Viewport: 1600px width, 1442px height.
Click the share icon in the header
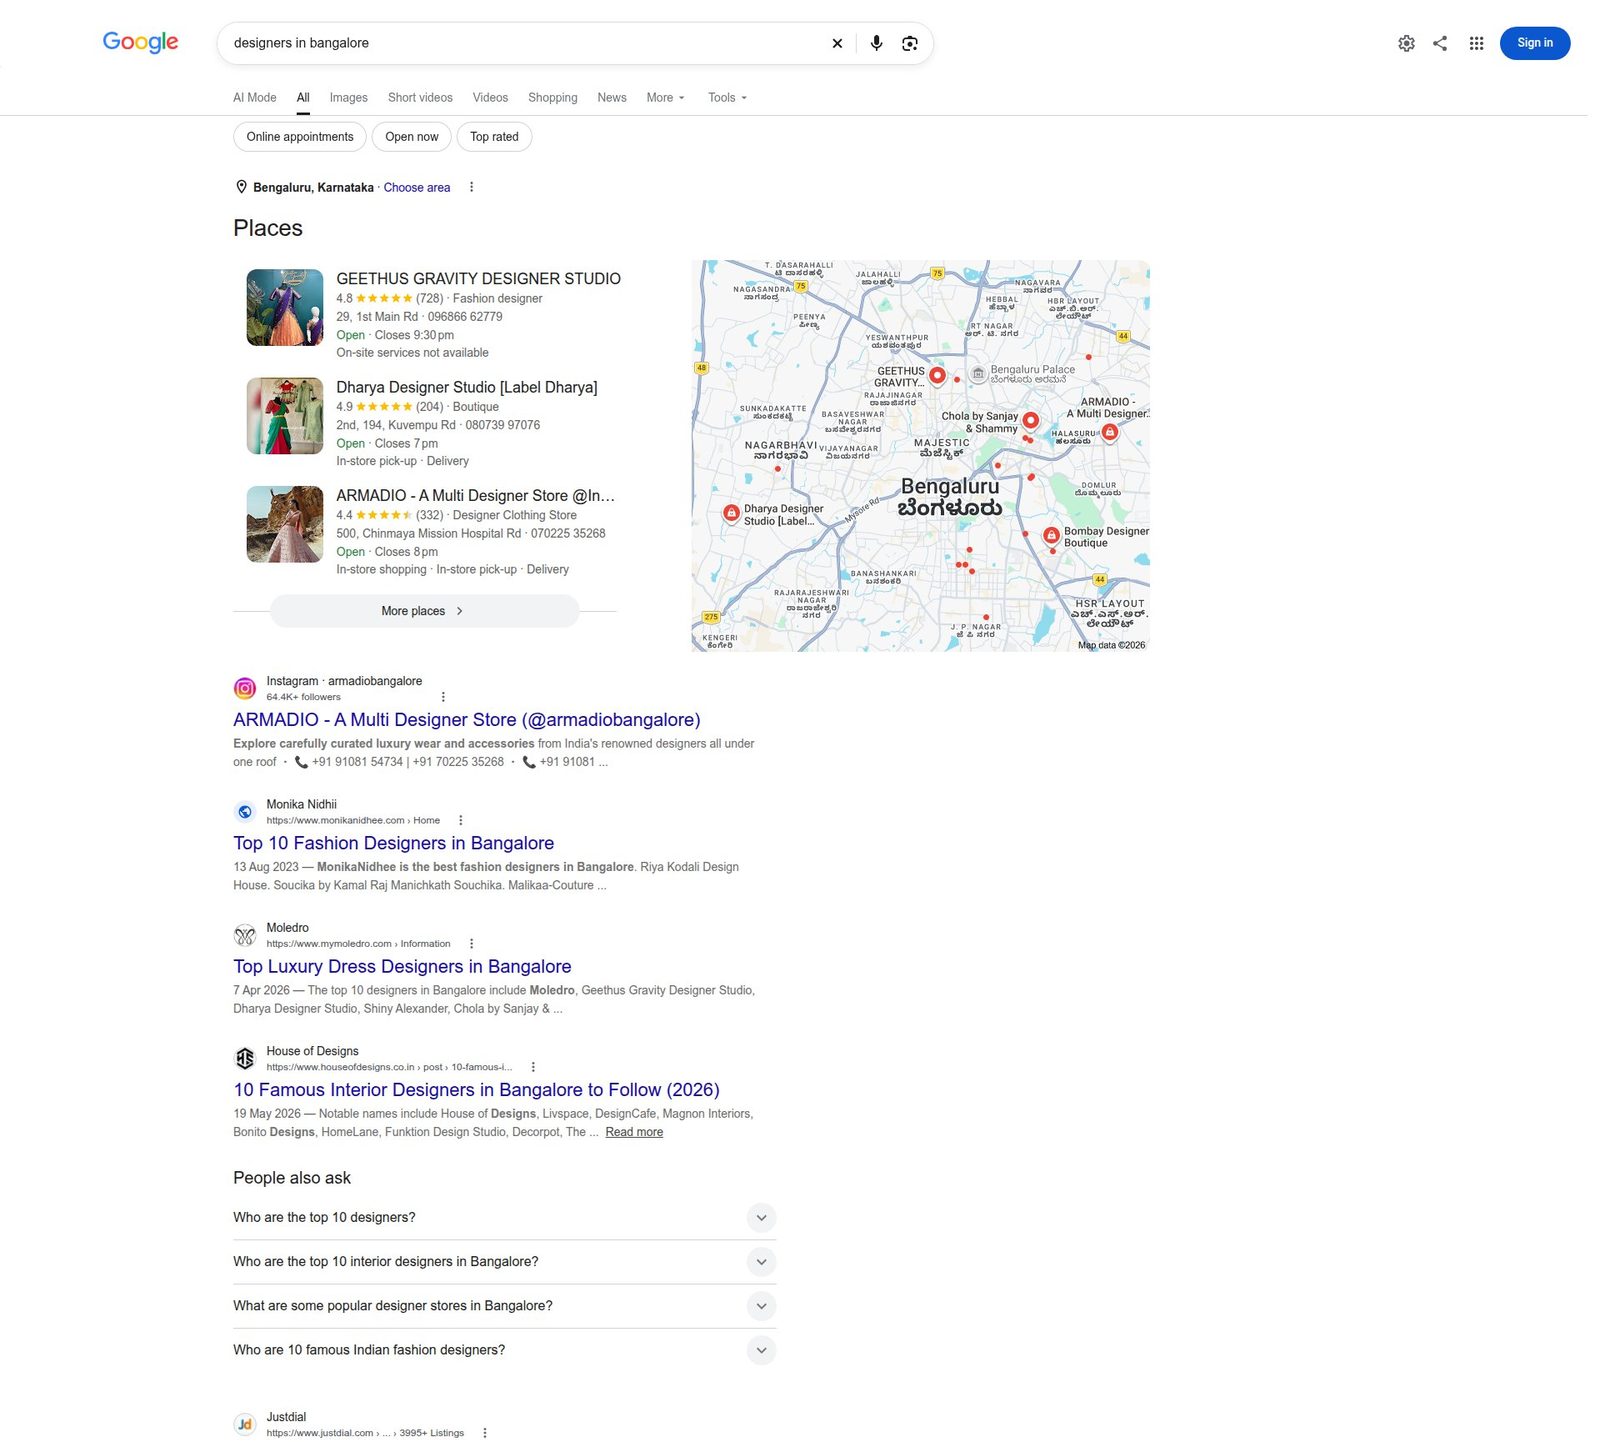[1440, 43]
